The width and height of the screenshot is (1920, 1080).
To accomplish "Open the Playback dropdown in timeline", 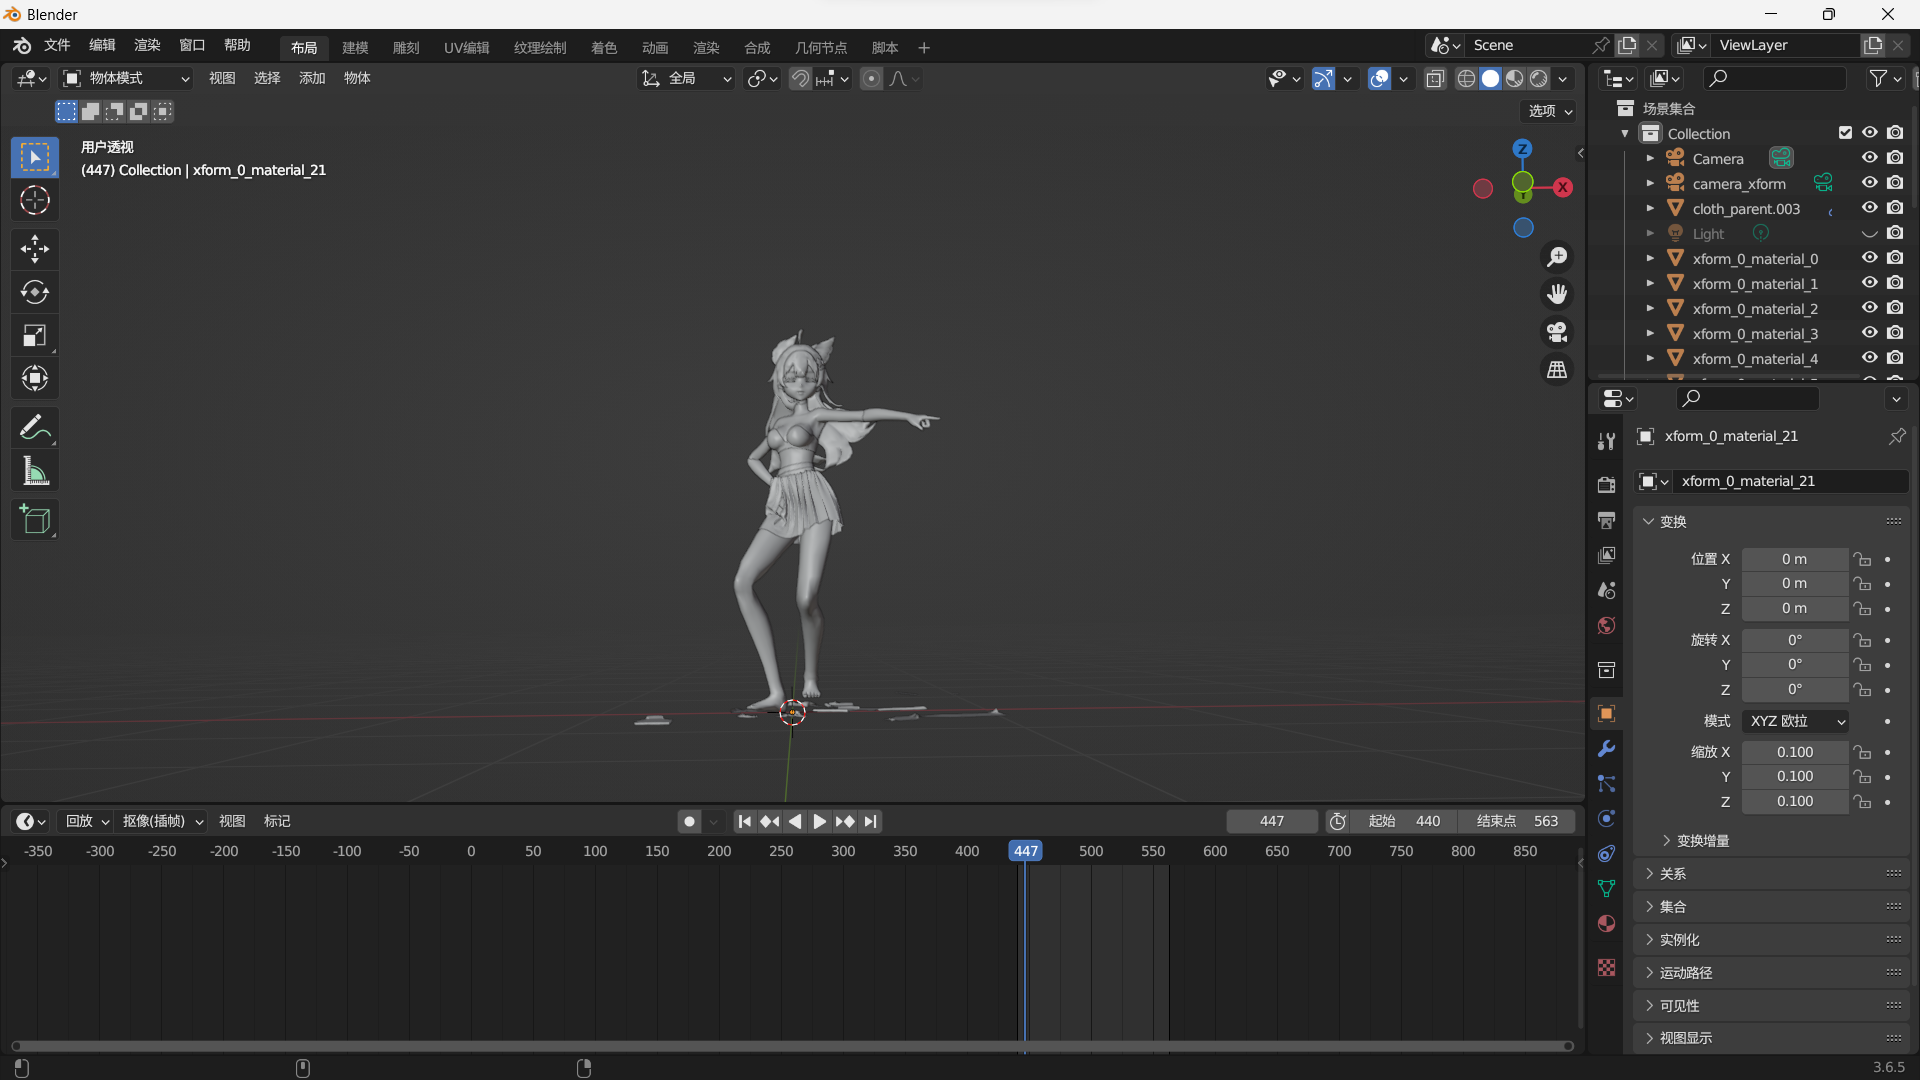I will (x=86, y=822).
